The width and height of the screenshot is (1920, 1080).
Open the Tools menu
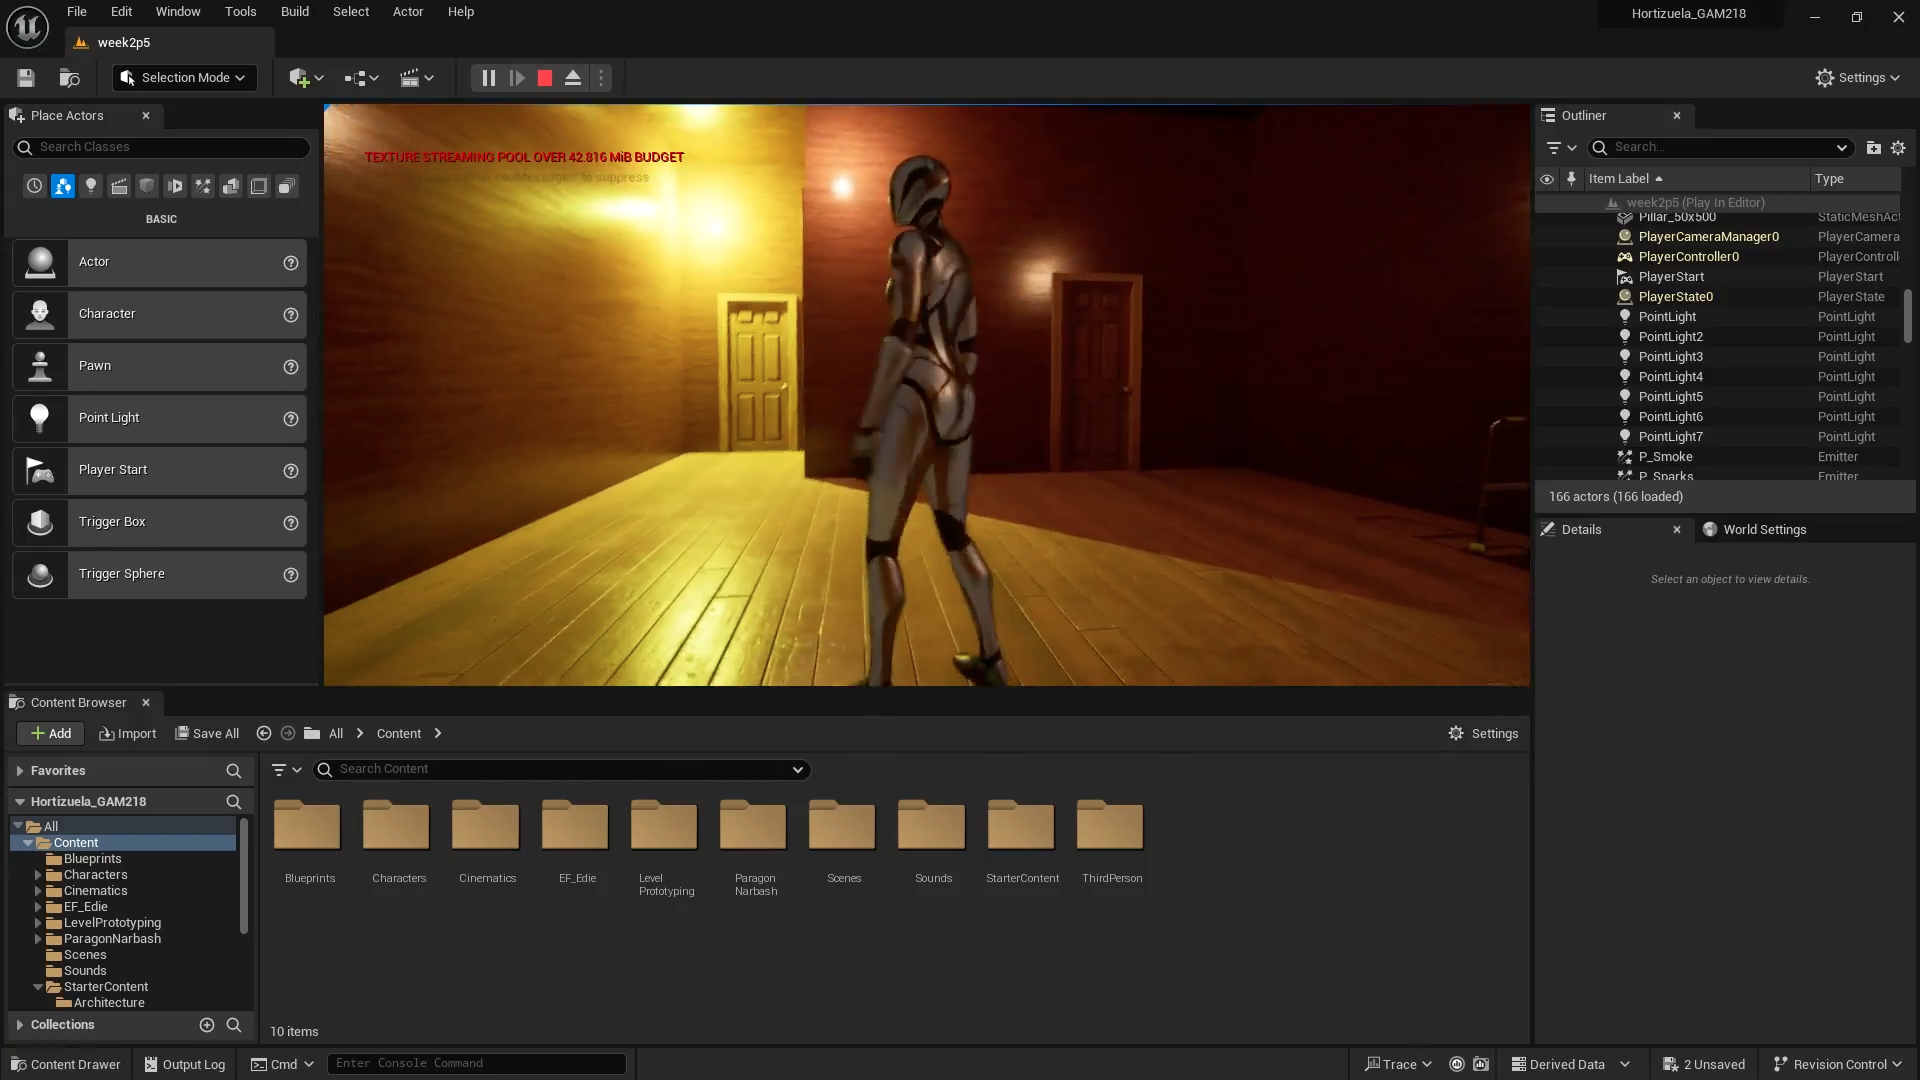click(x=240, y=12)
